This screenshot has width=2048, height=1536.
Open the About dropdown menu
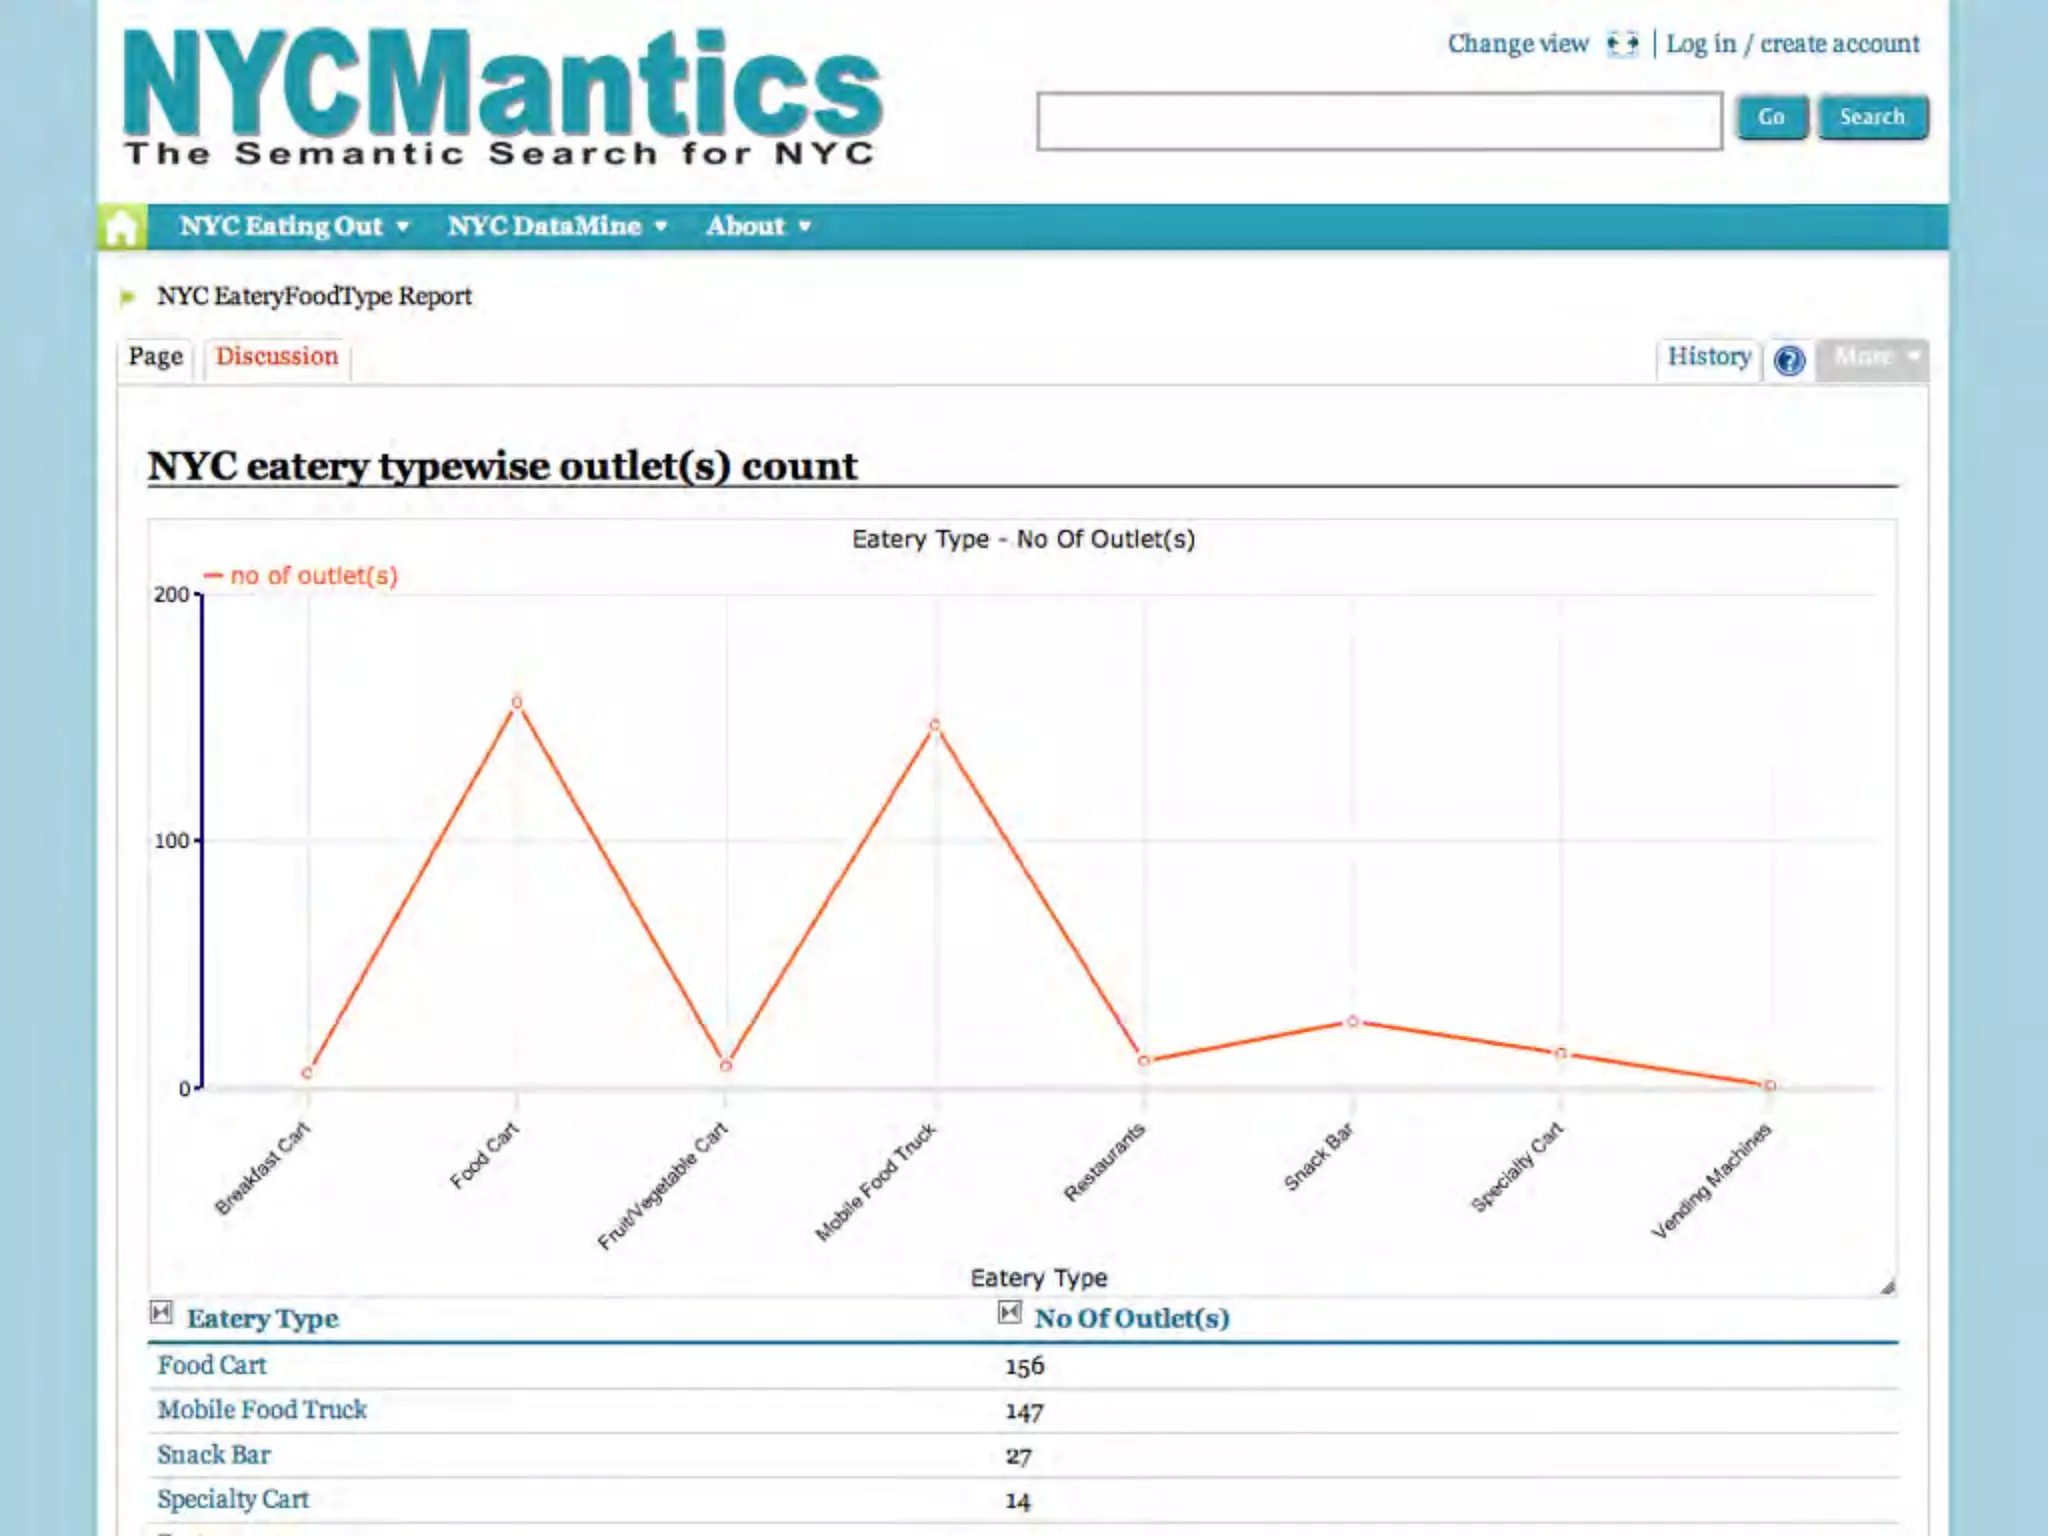[x=758, y=227]
